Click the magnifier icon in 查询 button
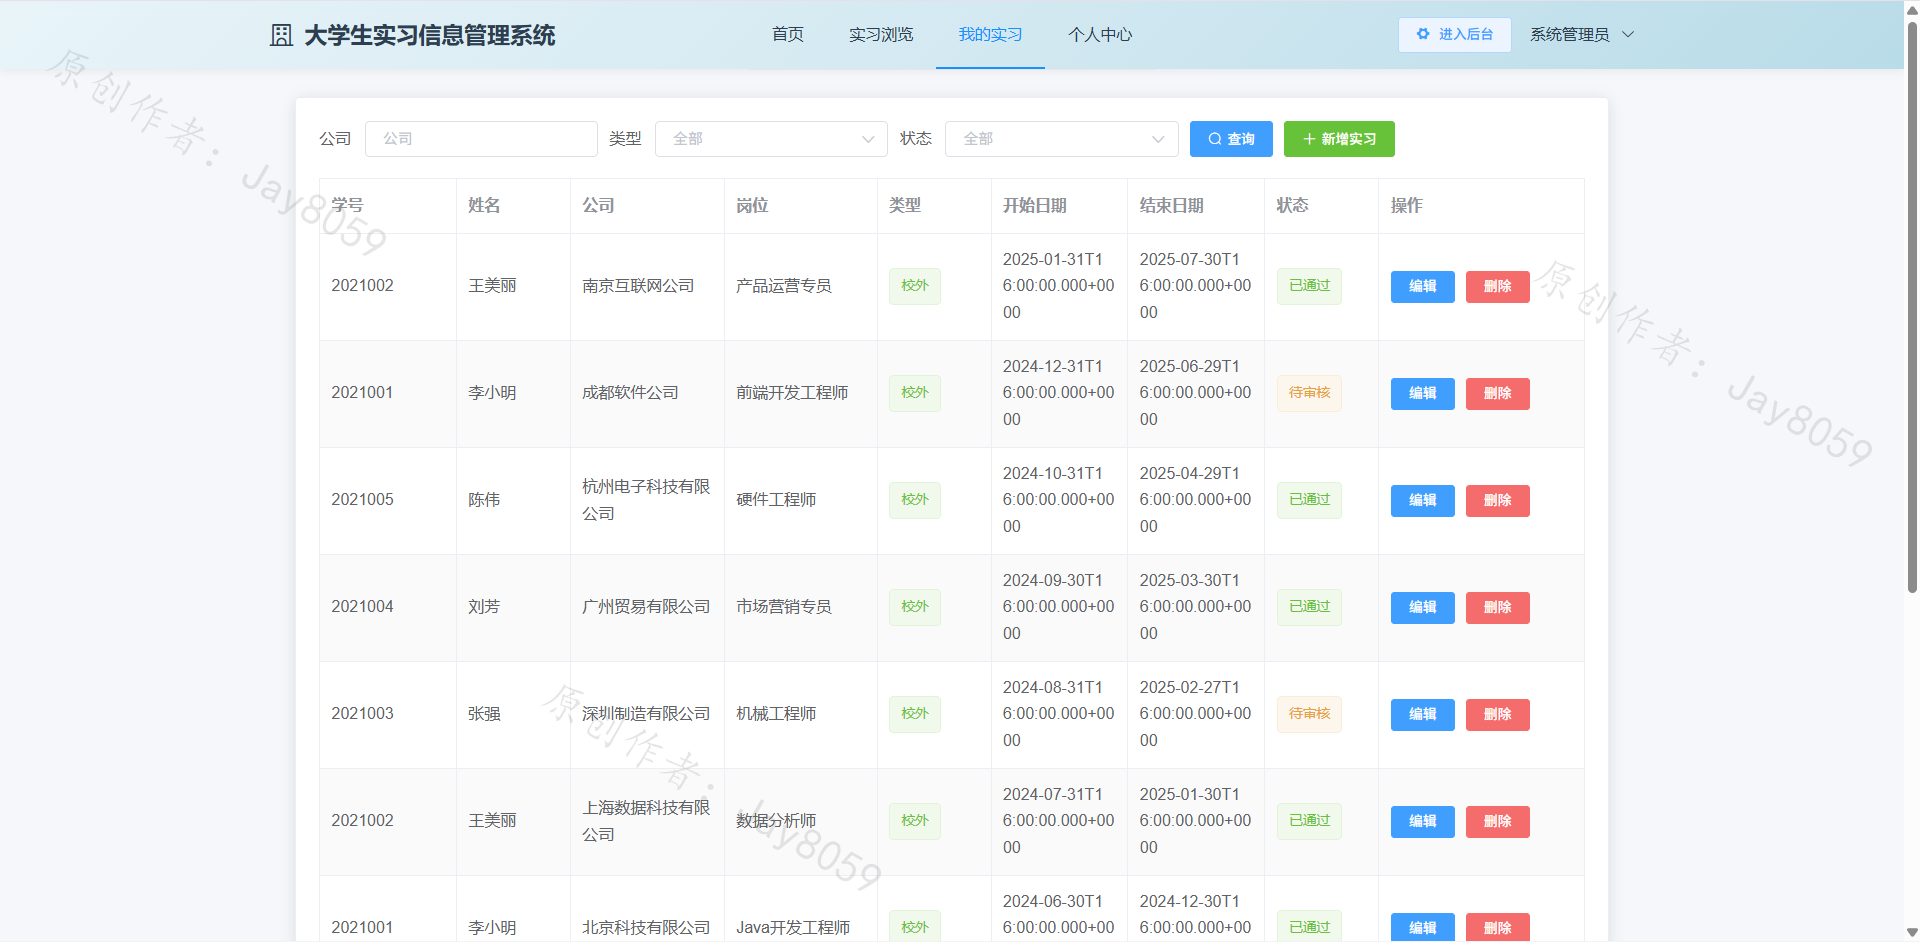This screenshot has height=942, width=1920. [x=1215, y=139]
